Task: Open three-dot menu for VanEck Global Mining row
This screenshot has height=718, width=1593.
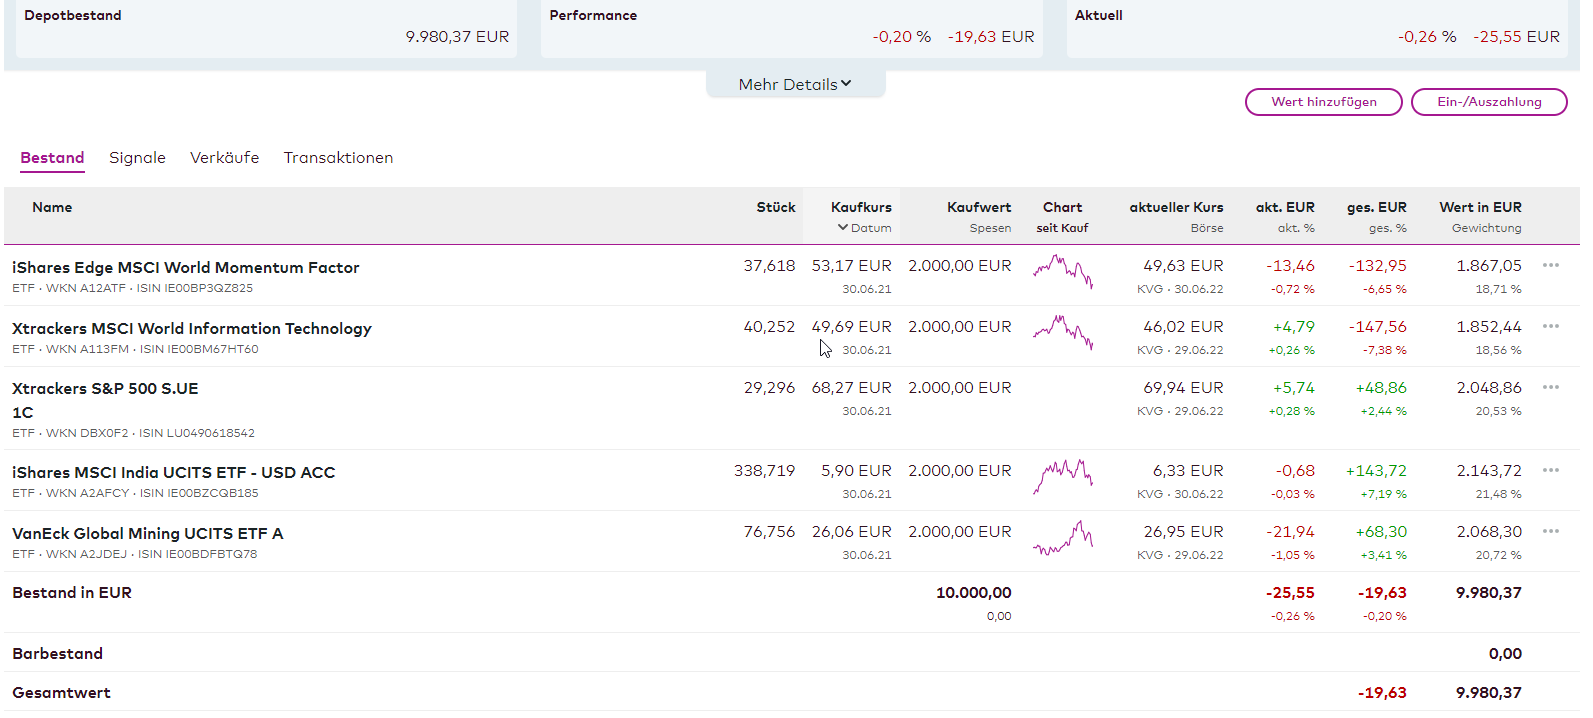Action: pyautogui.click(x=1550, y=532)
